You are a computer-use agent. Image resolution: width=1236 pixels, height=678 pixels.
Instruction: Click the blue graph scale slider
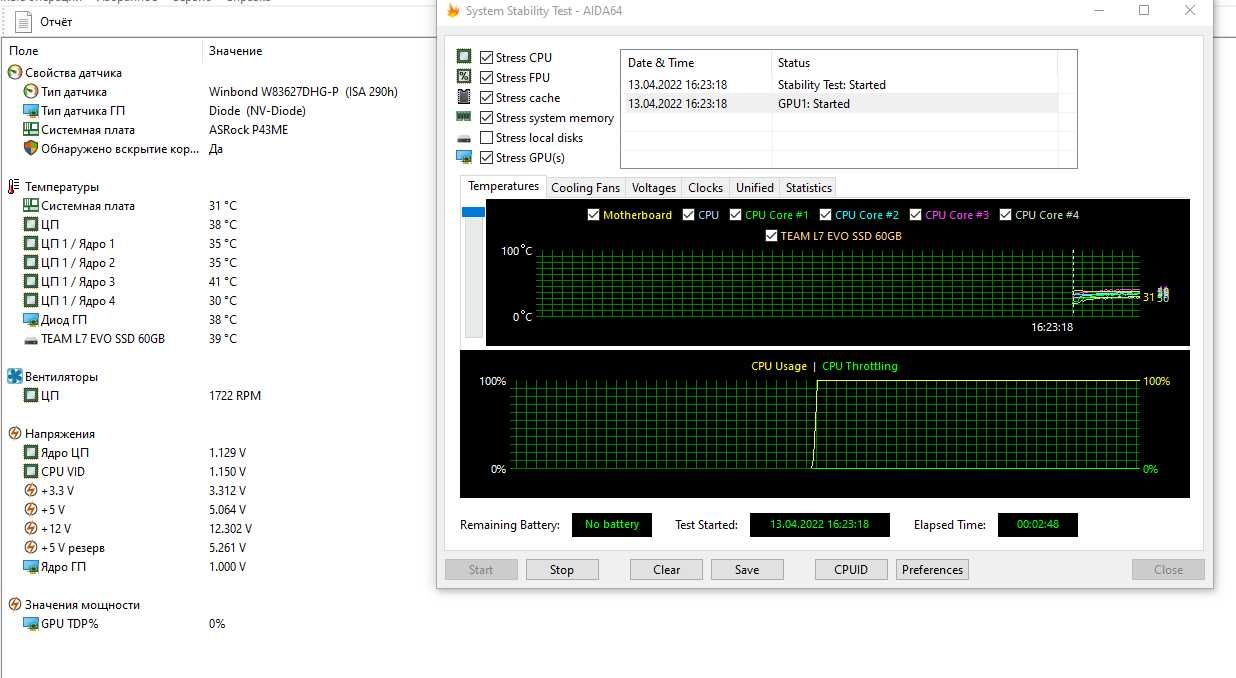pos(473,212)
